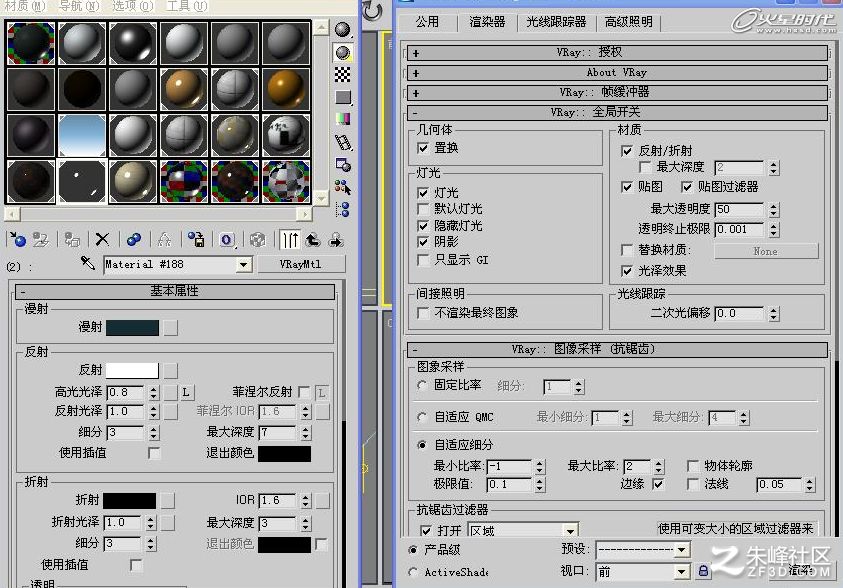Viewport: 843px width, 588px height.
Task: Open the material editor Options icon
Action: (x=342, y=165)
